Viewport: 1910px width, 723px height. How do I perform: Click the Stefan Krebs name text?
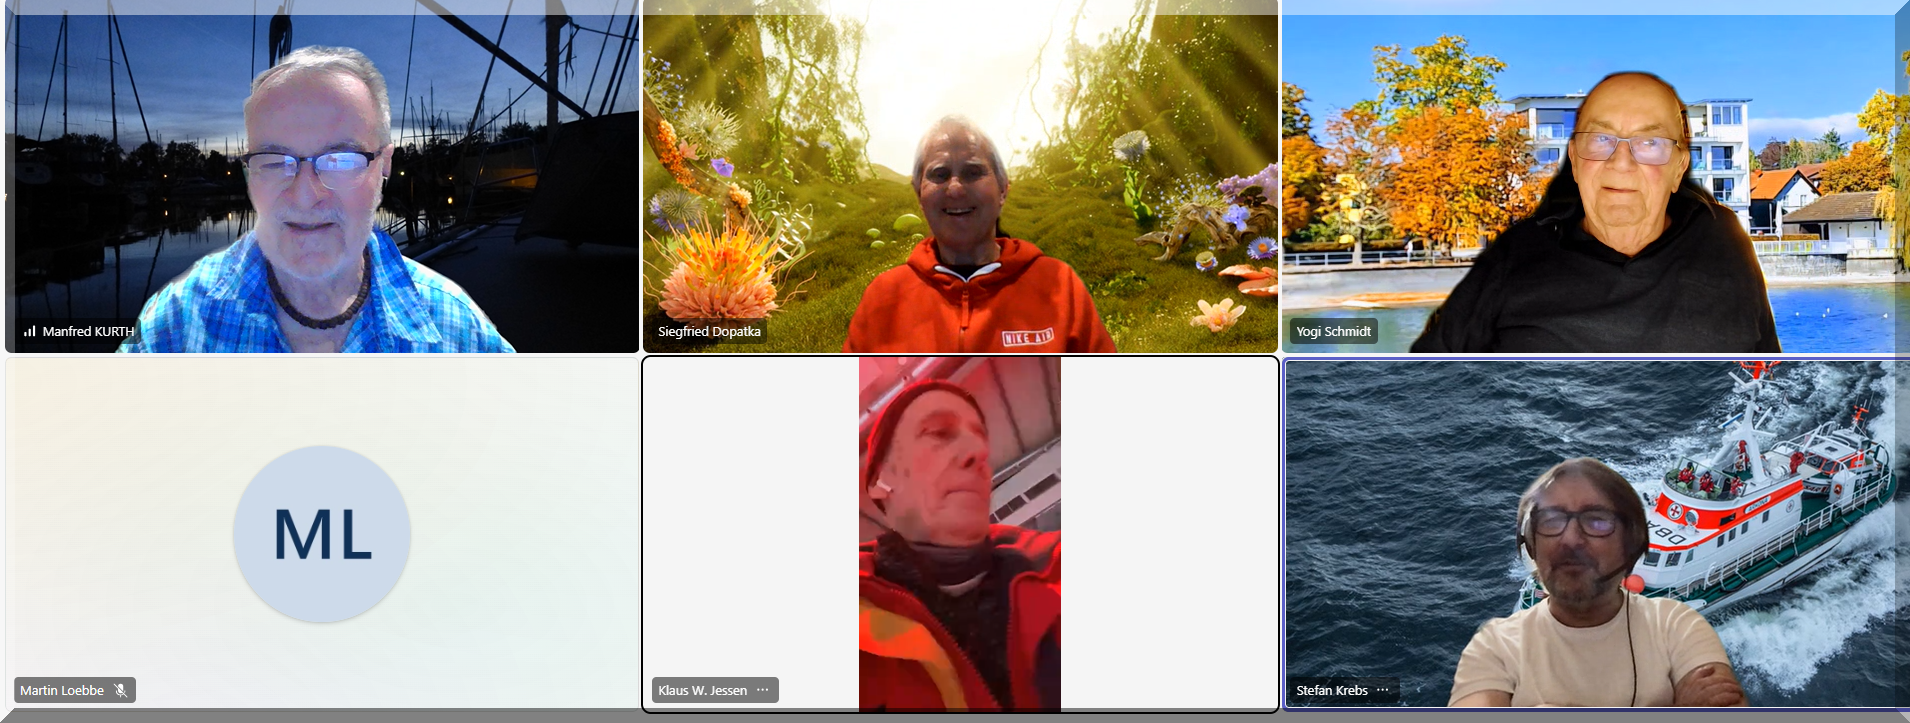pyautogui.click(x=1331, y=690)
